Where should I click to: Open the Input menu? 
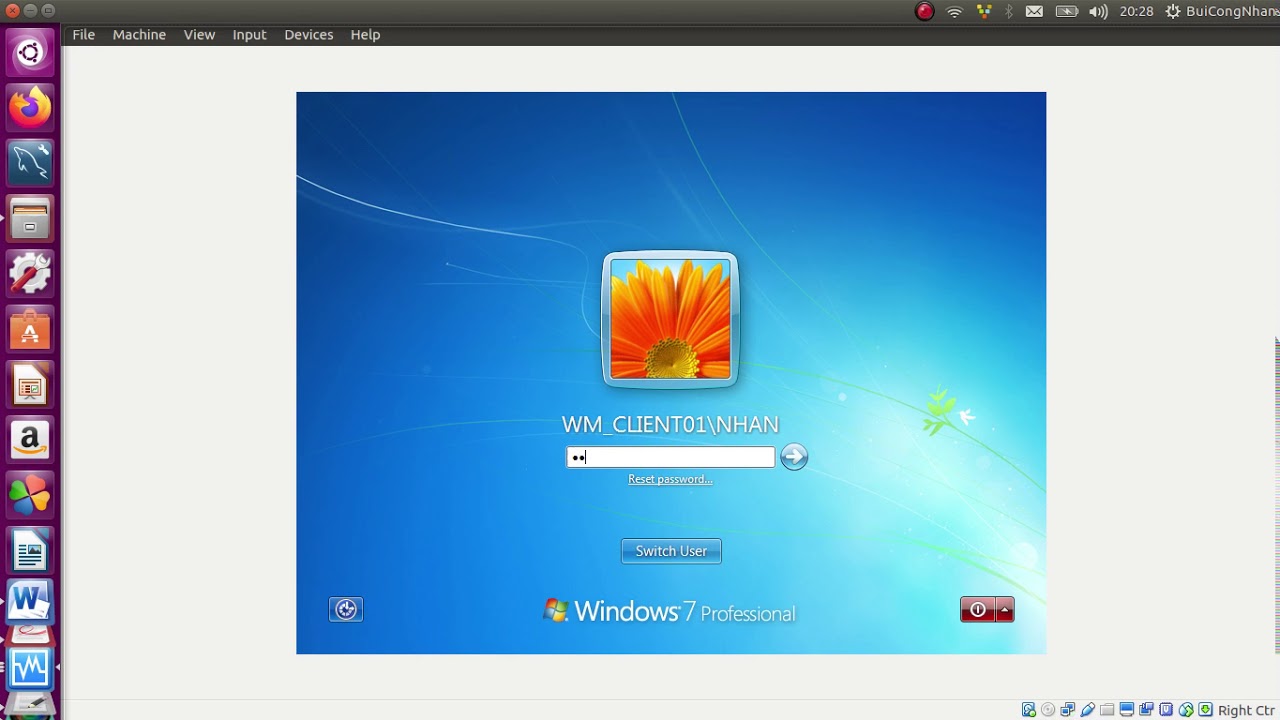pos(249,34)
